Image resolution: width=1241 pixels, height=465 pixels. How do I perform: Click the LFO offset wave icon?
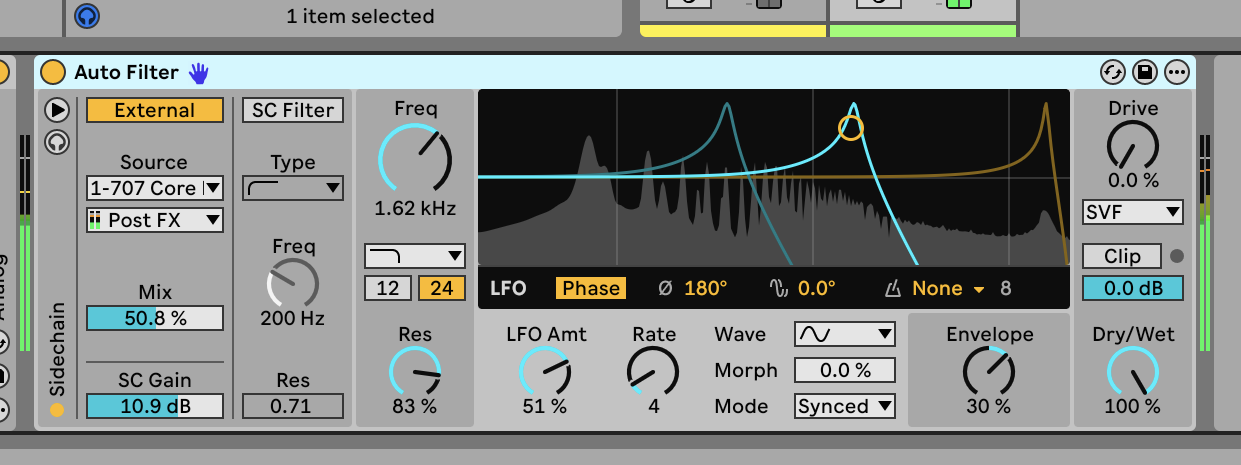779,288
